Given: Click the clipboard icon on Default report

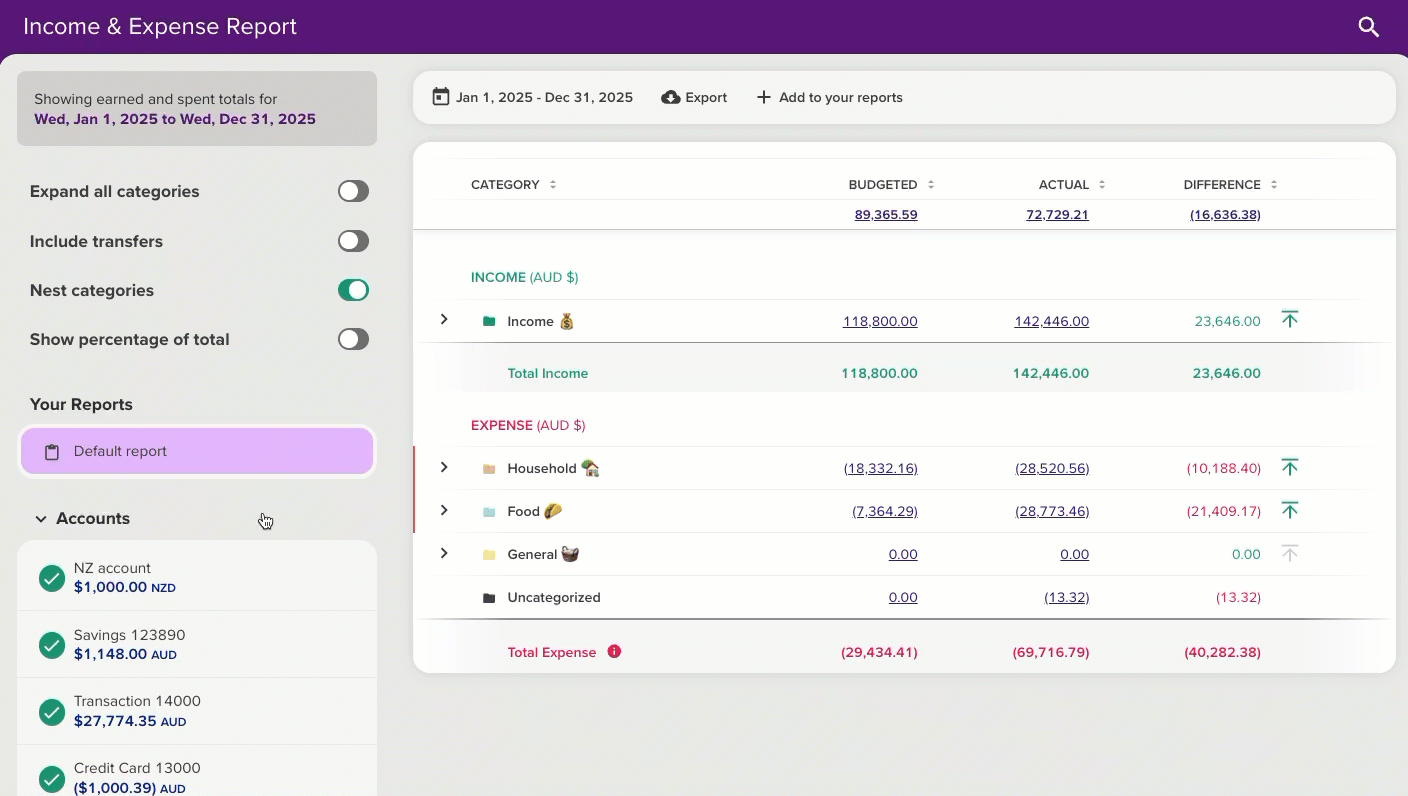Looking at the screenshot, I should tap(52, 452).
